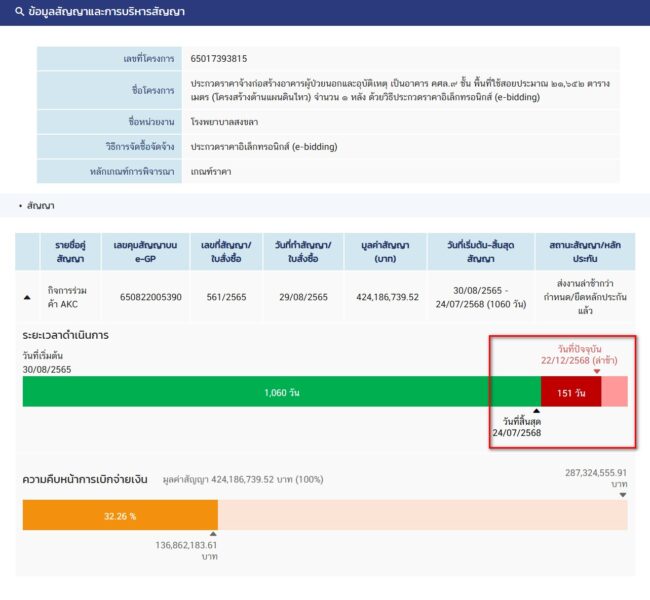
Task: Click the project number 65017393815
Action: click(x=219, y=59)
